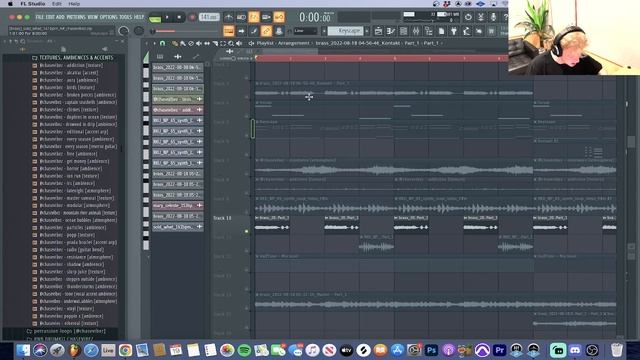The height and width of the screenshot is (360, 640).
Task: Select the horror [ambience] sample
Action: pyautogui.click(x=71, y=169)
